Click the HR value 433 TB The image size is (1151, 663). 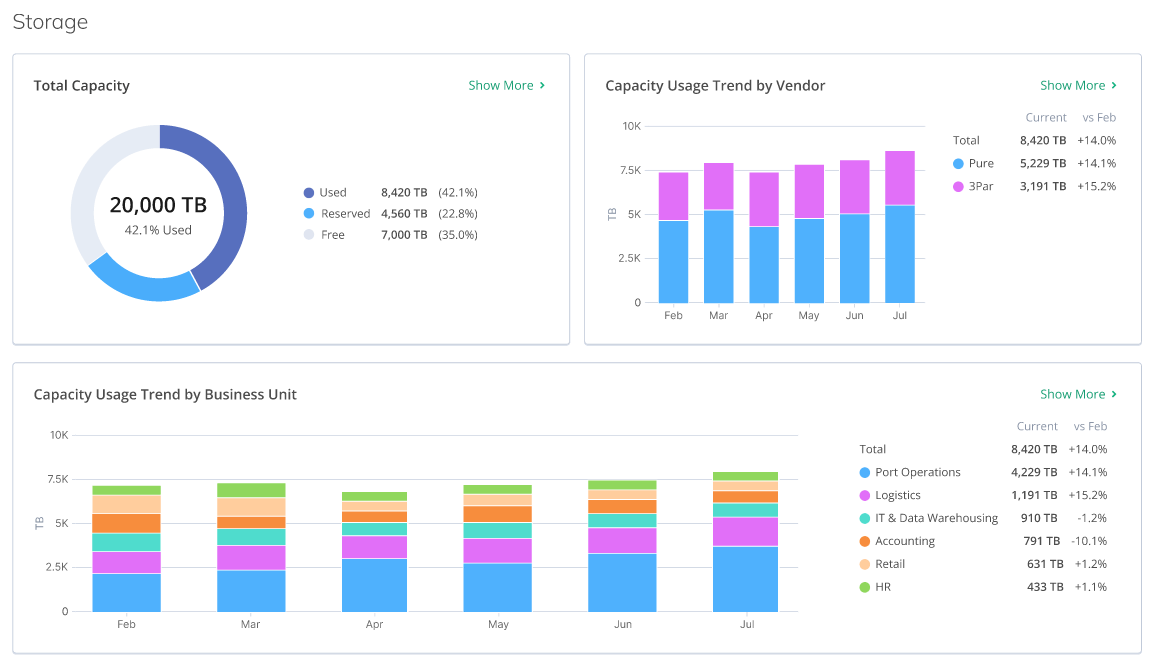[1045, 587]
